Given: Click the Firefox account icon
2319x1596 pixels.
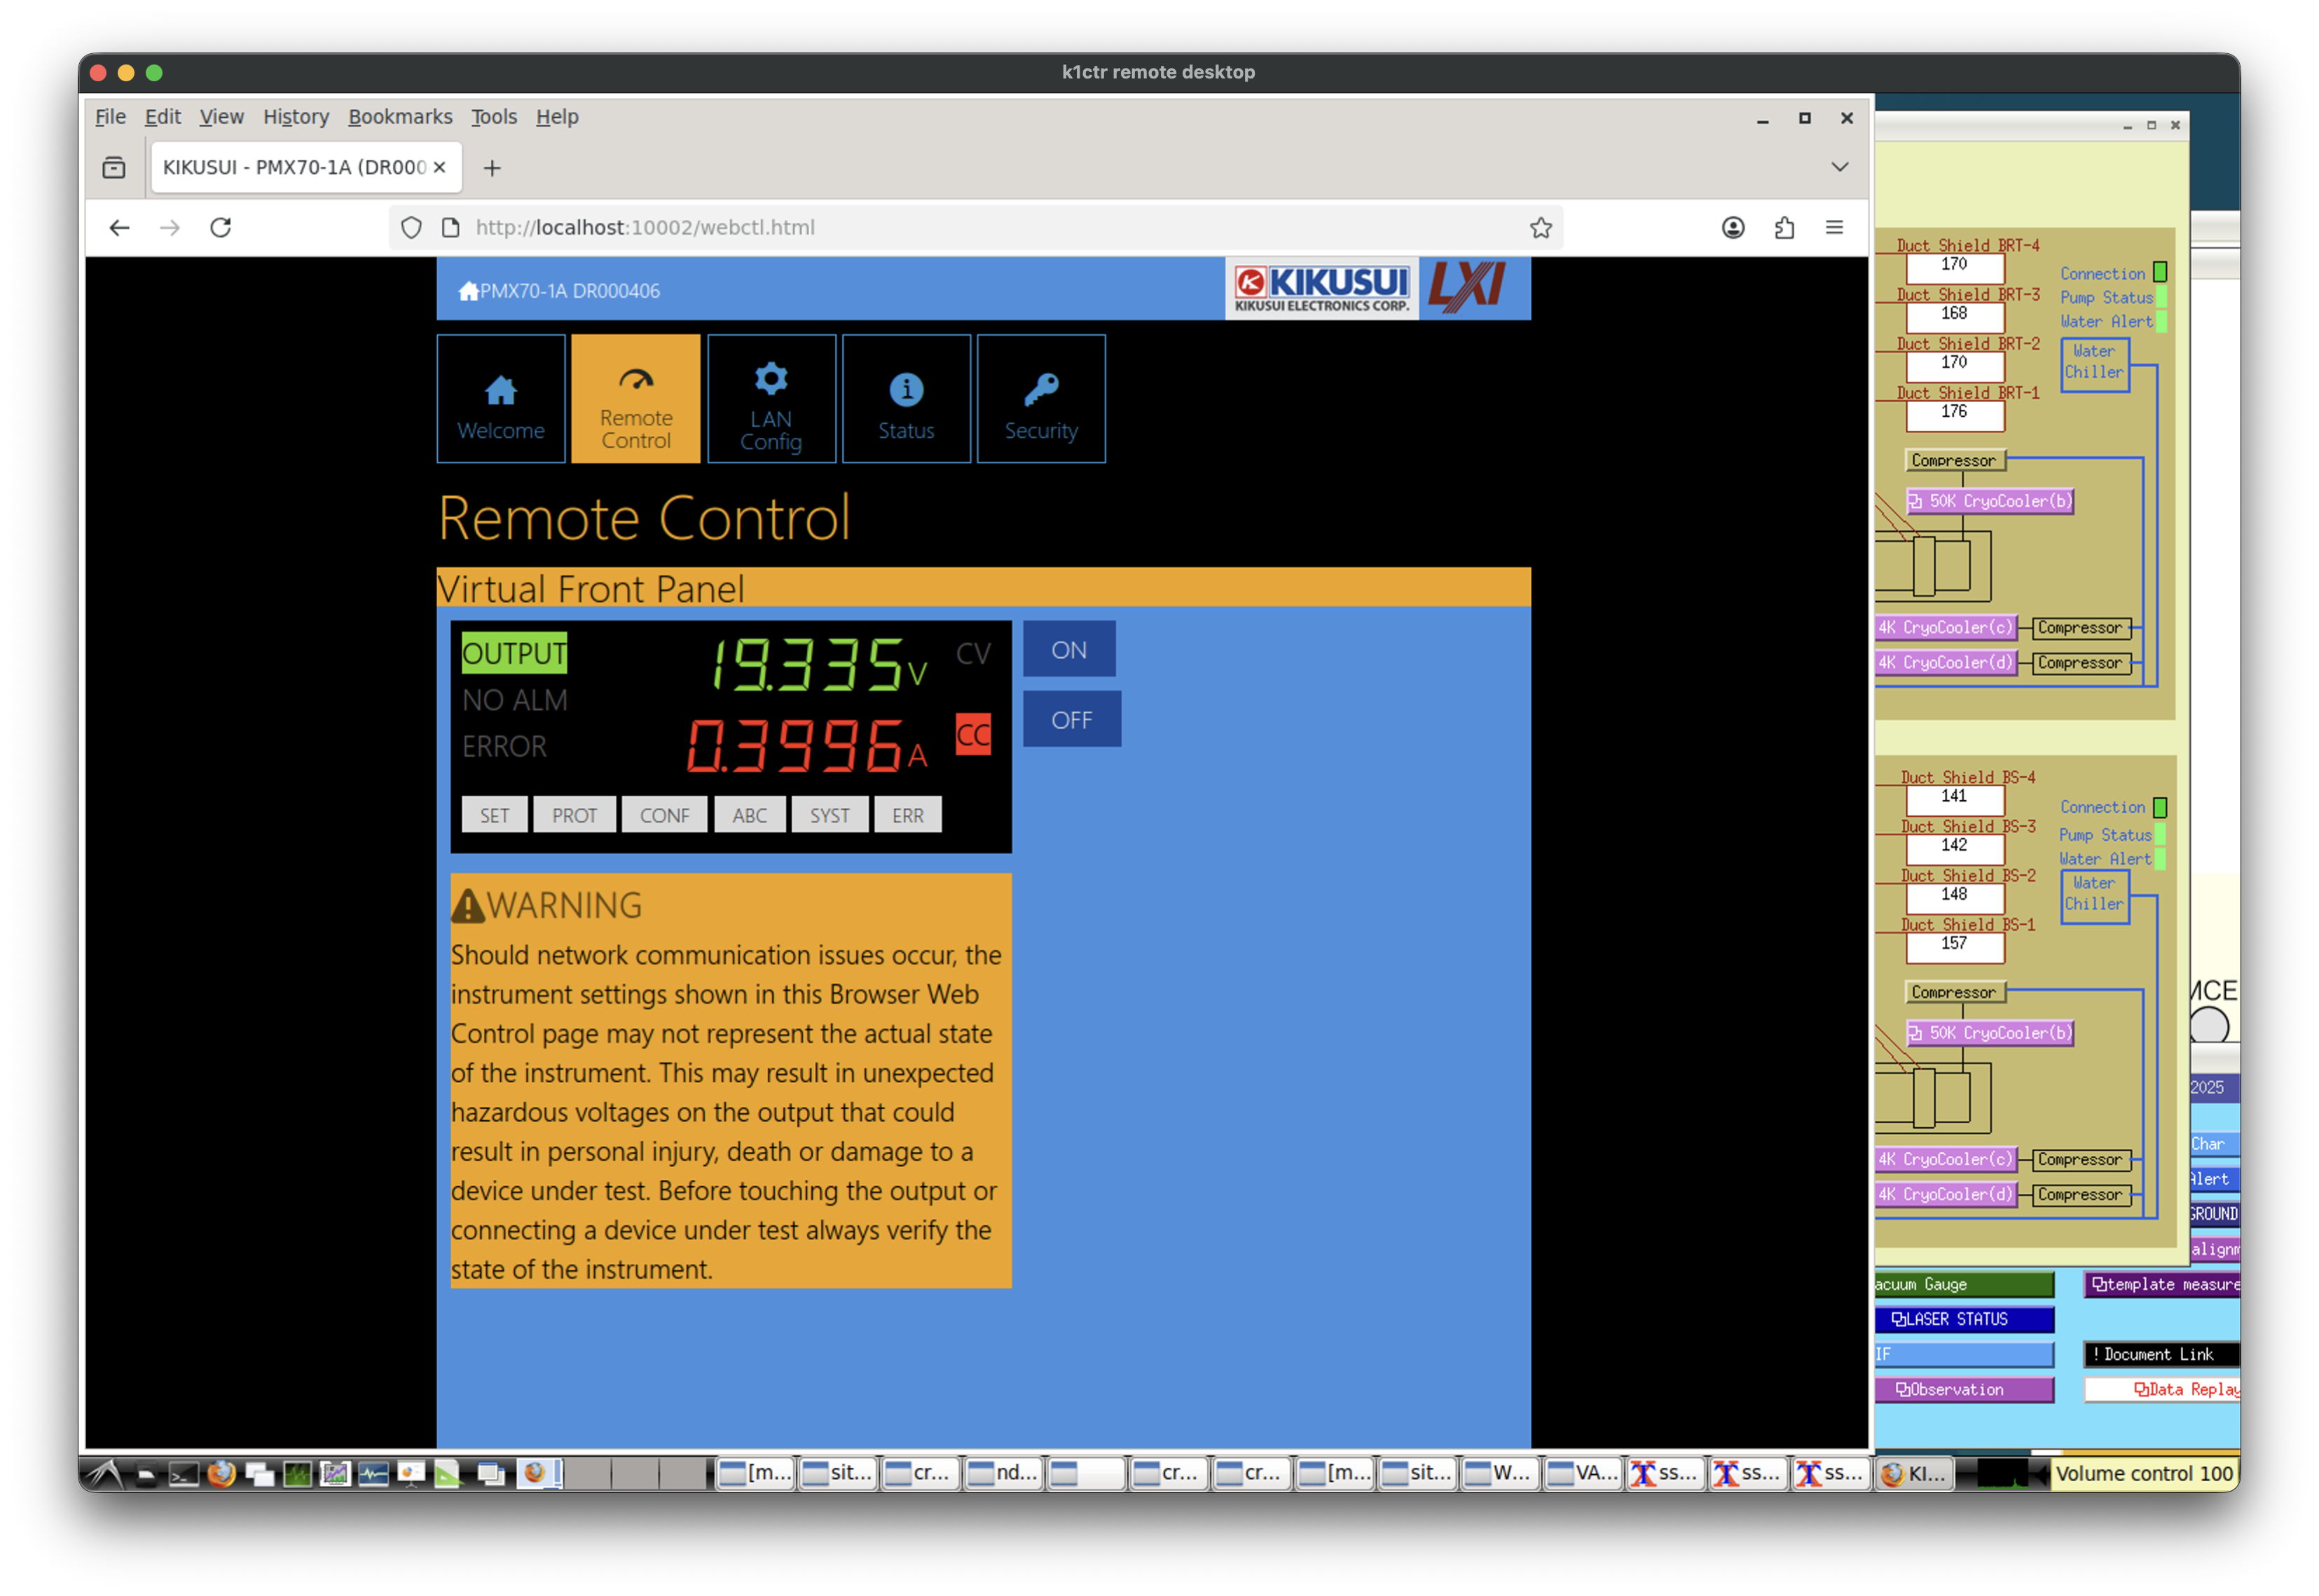Looking at the screenshot, I should tap(1733, 228).
